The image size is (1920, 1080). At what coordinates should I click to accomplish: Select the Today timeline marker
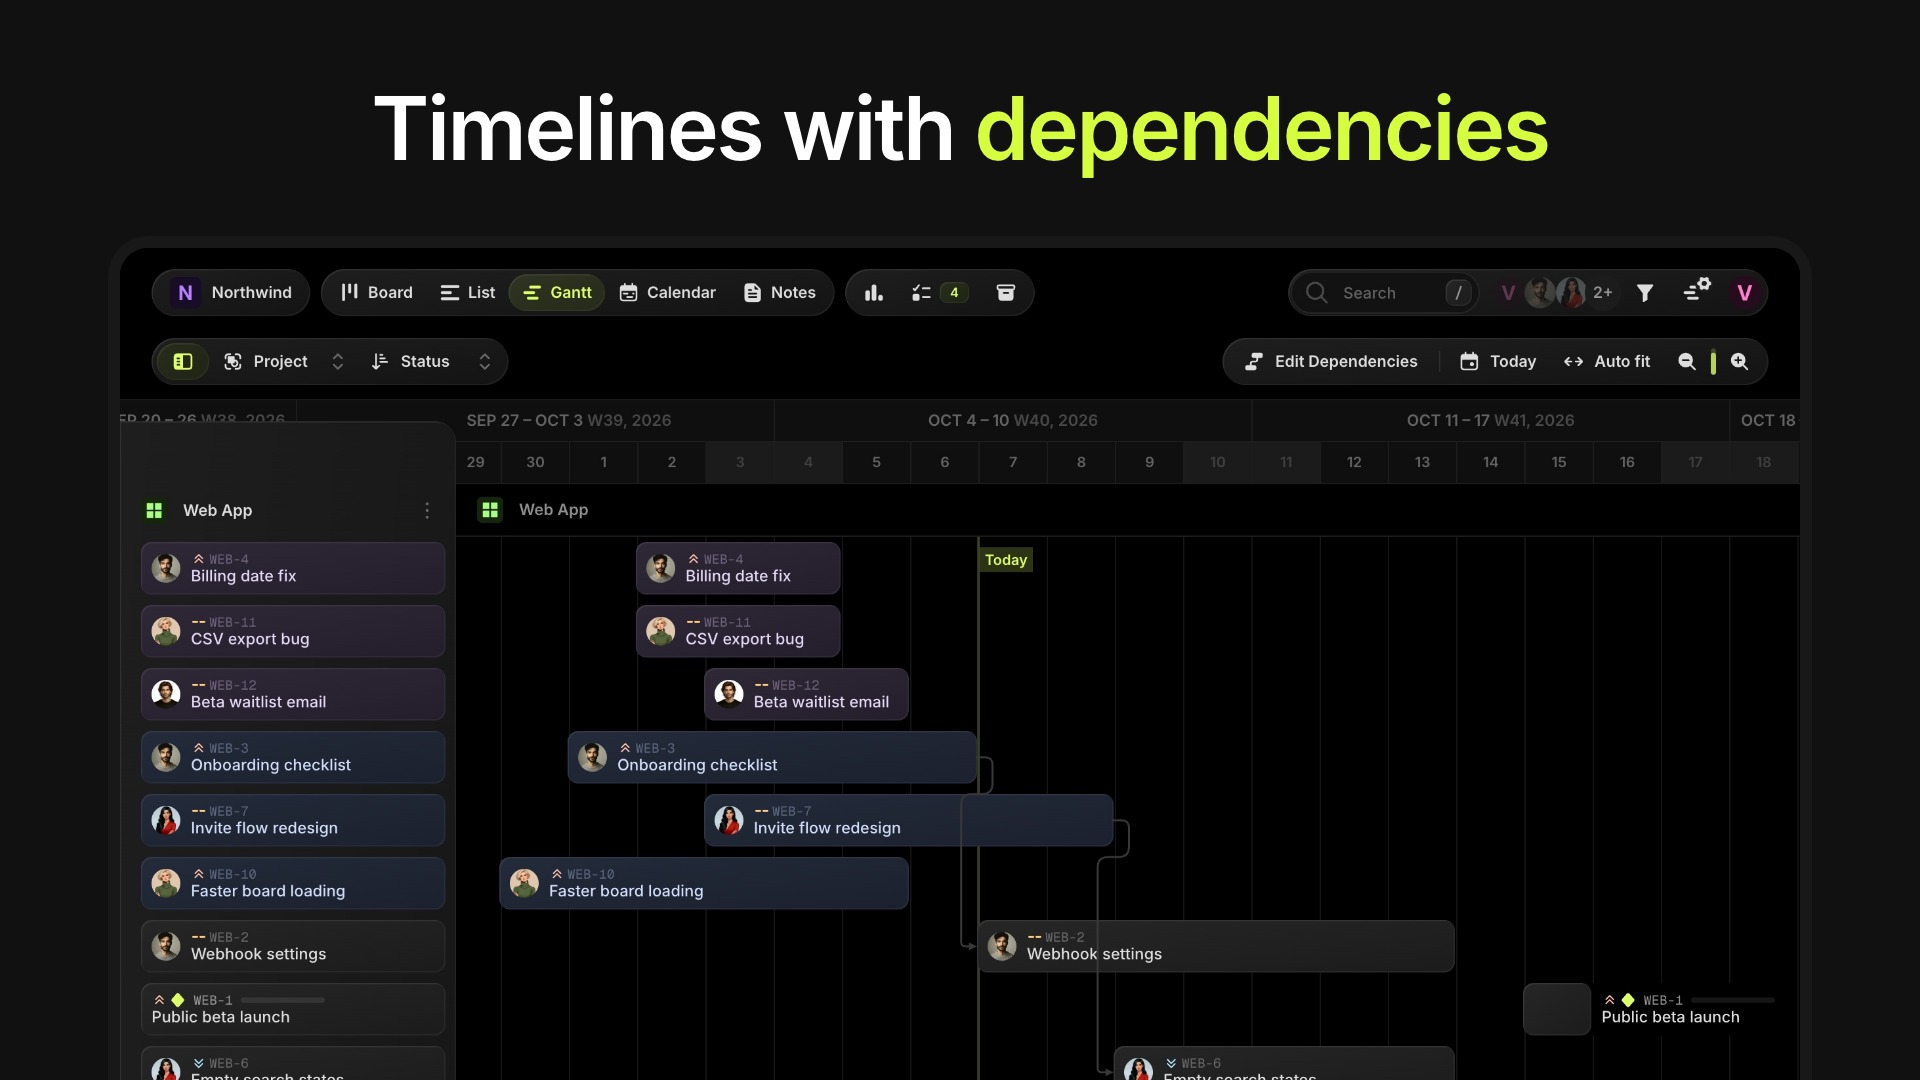(1006, 561)
